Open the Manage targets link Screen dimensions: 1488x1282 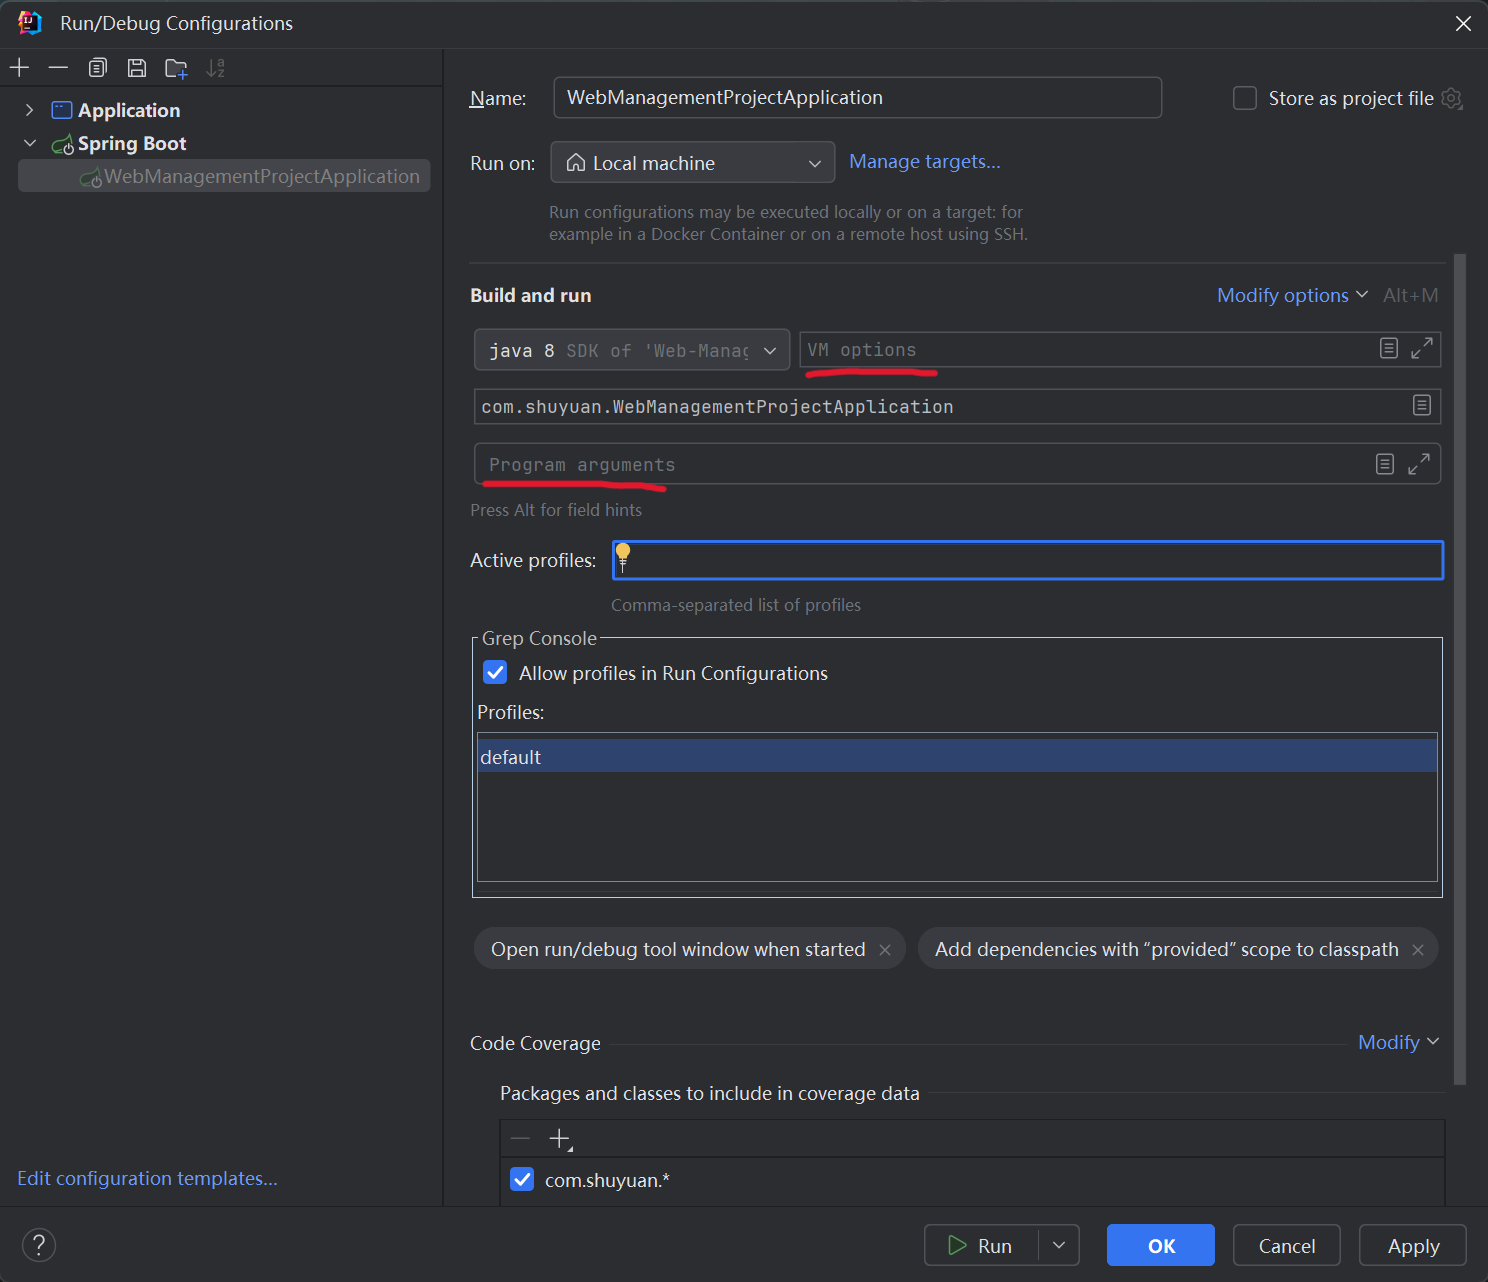tap(925, 161)
